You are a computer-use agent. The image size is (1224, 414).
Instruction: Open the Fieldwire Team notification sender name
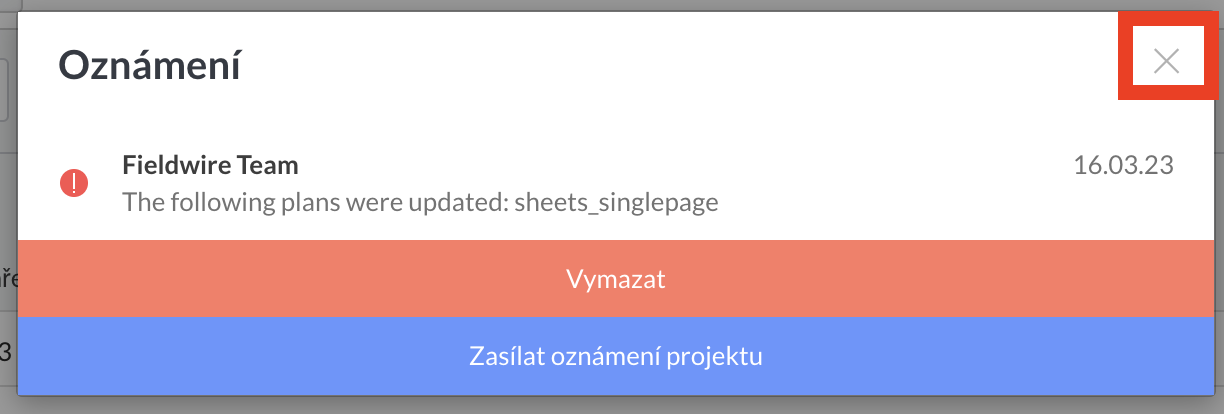click(x=210, y=164)
